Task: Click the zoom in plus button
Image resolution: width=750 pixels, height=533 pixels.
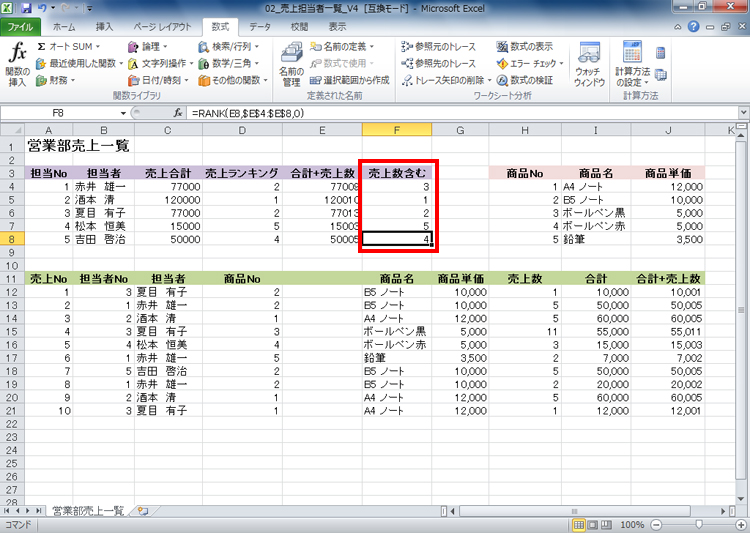Action: [741, 525]
